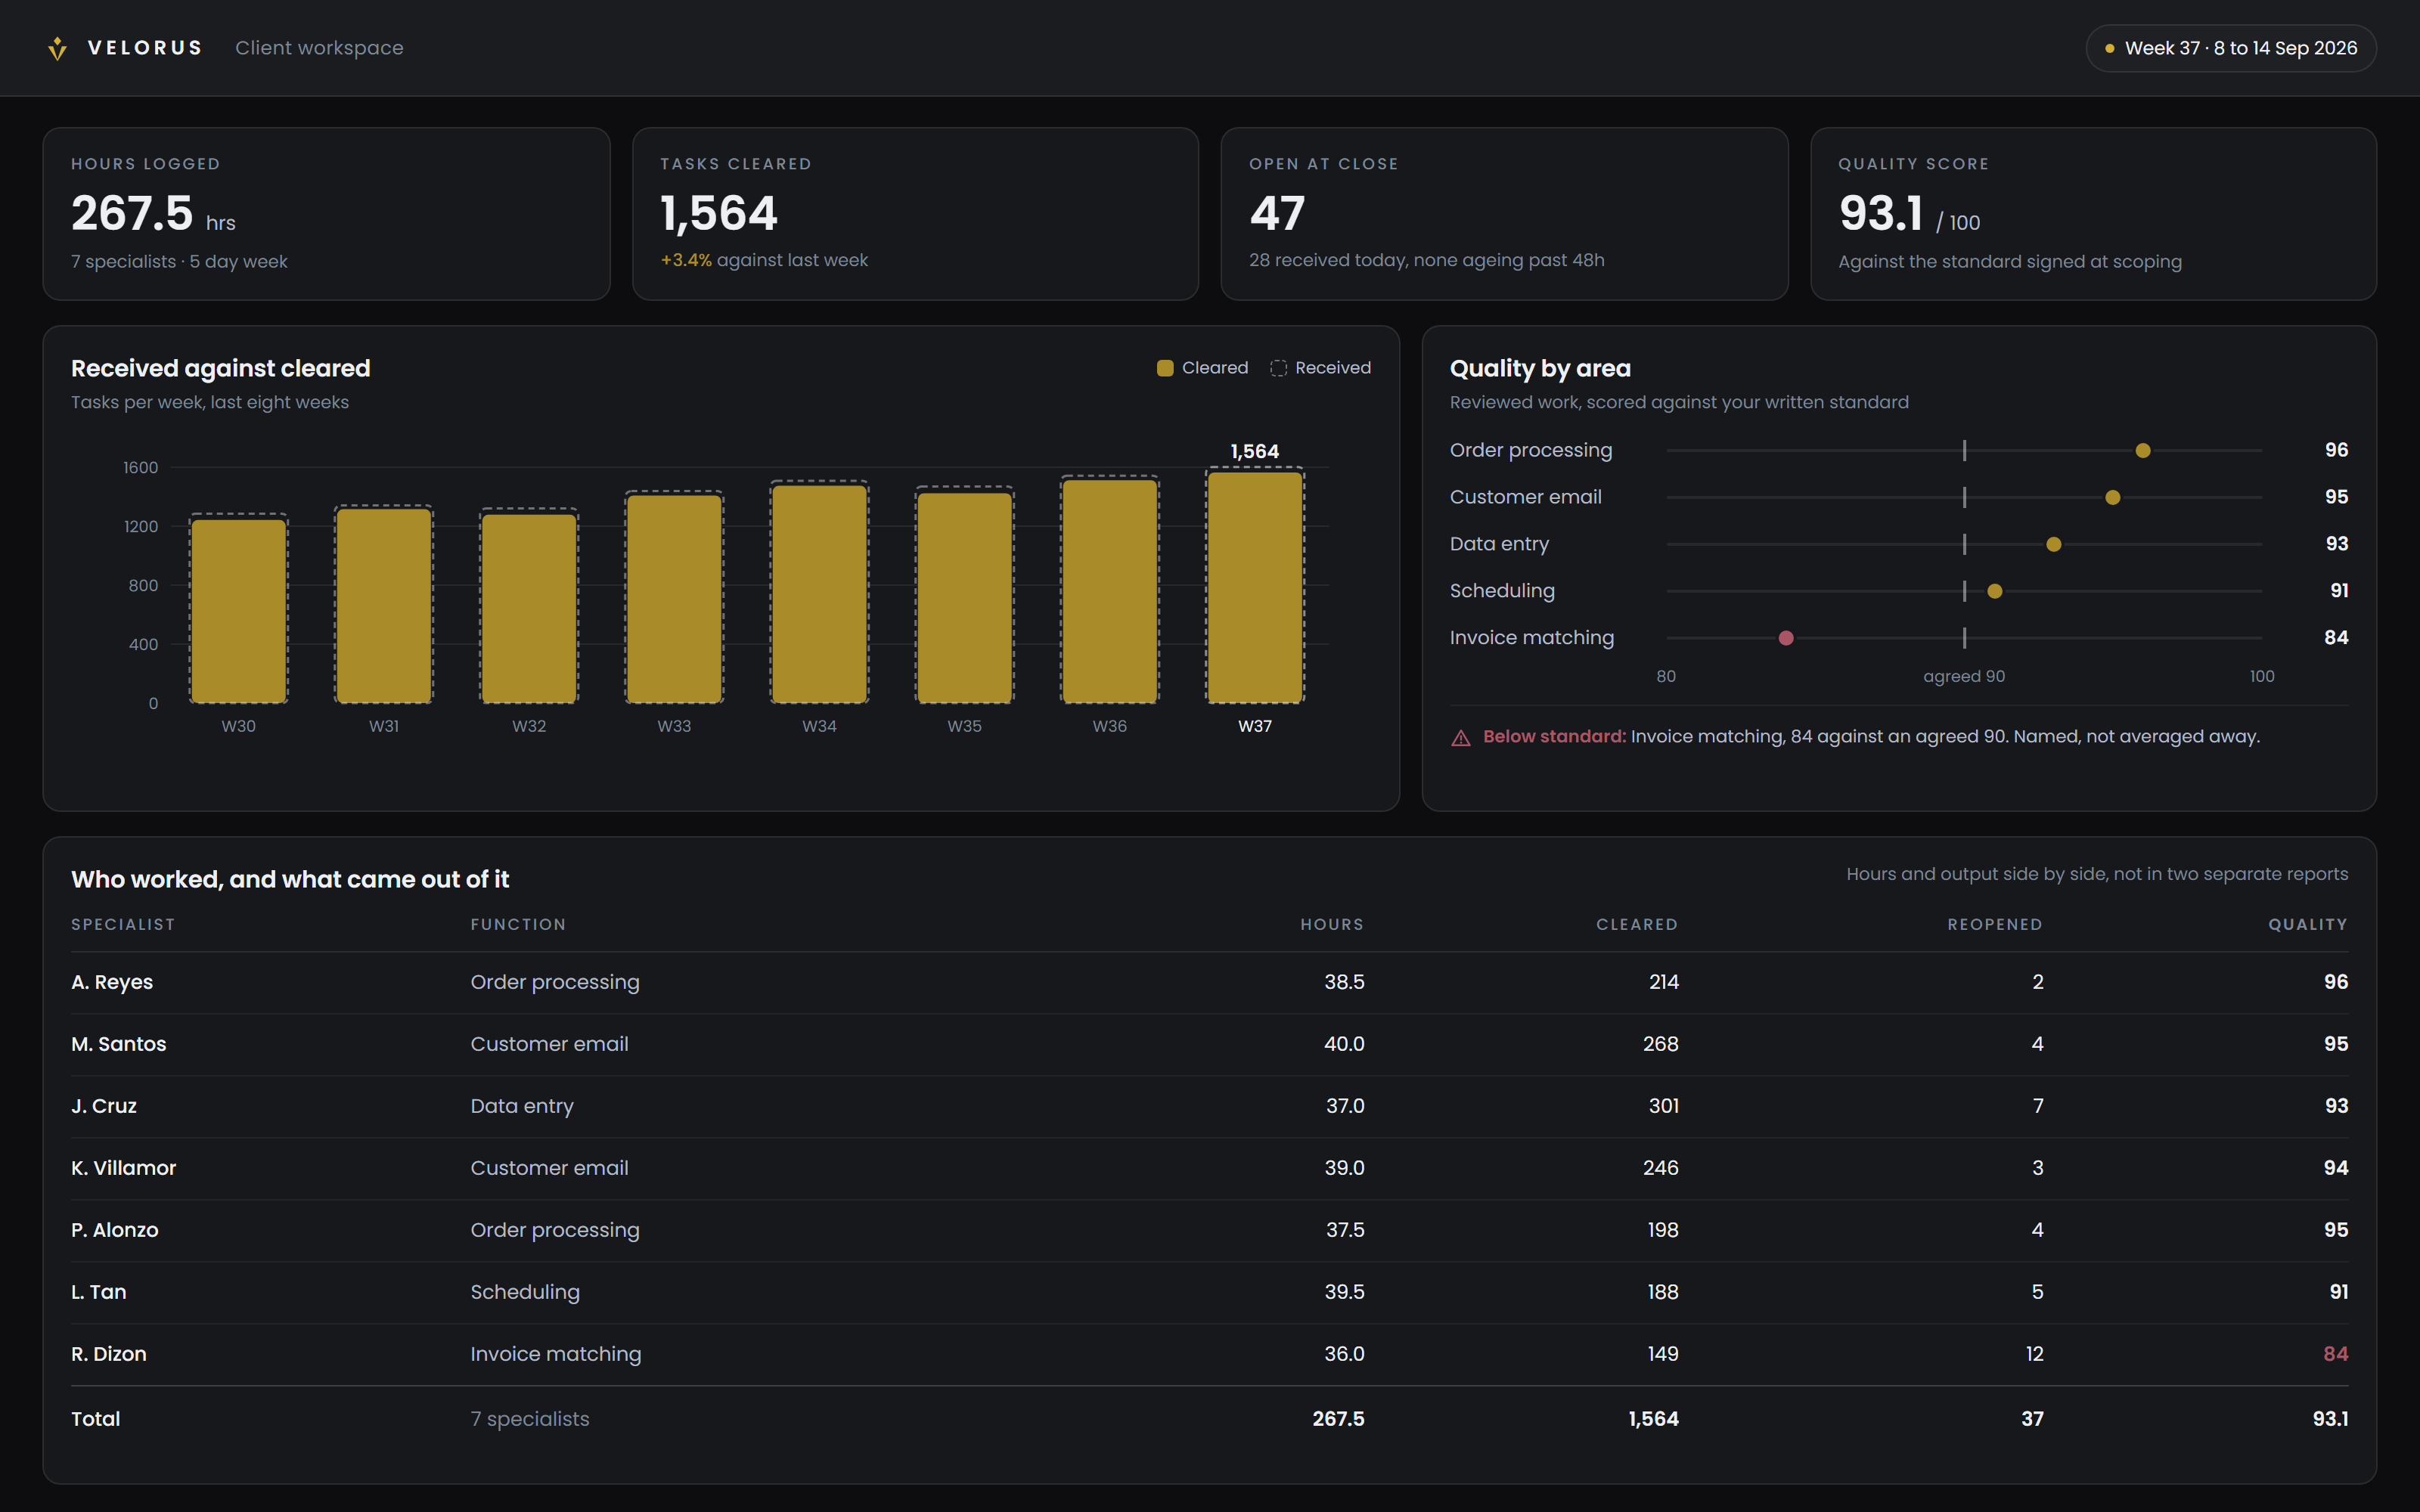2420x1512 pixels.
Task: Select the A. Reyes specialist row
Action: [x=1209, y=982]
